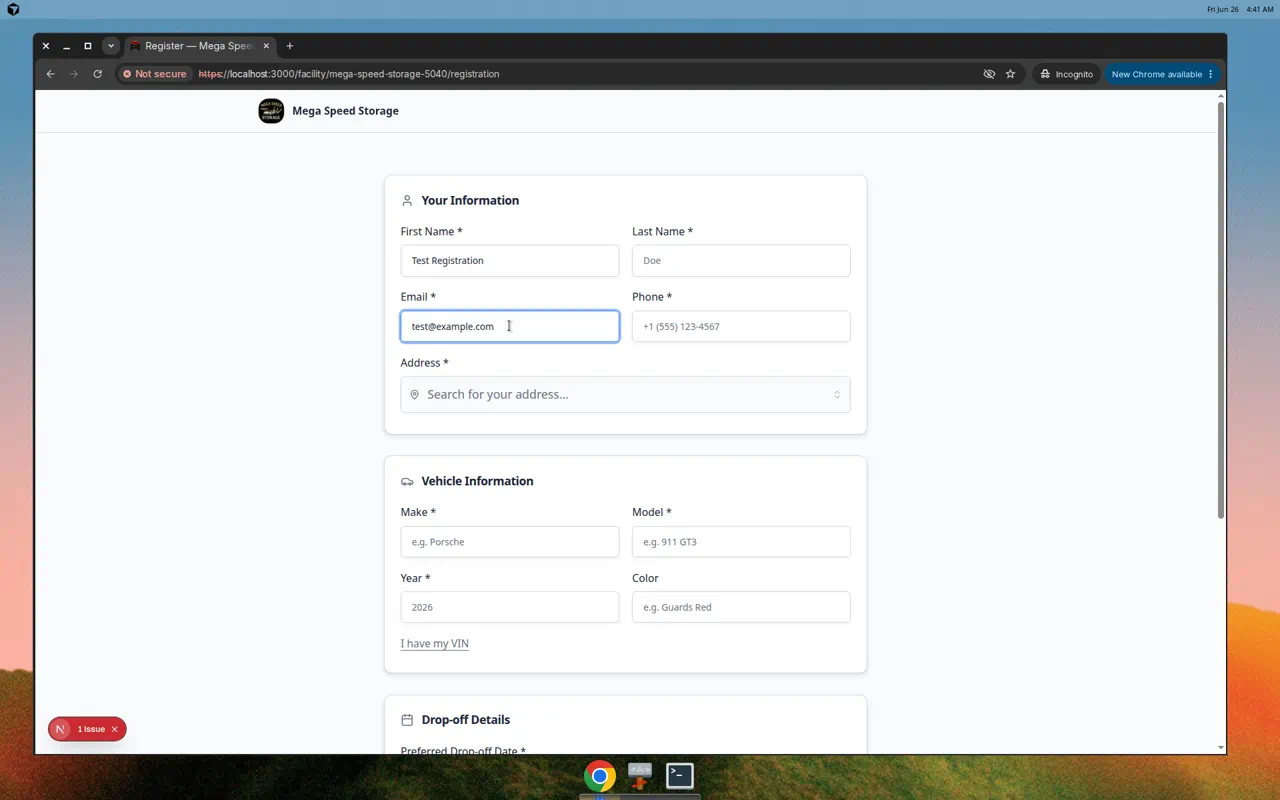The width and height of the screenshot is (1280, 800).
Task: Click the Last Name field
Action: click(741, 261)
